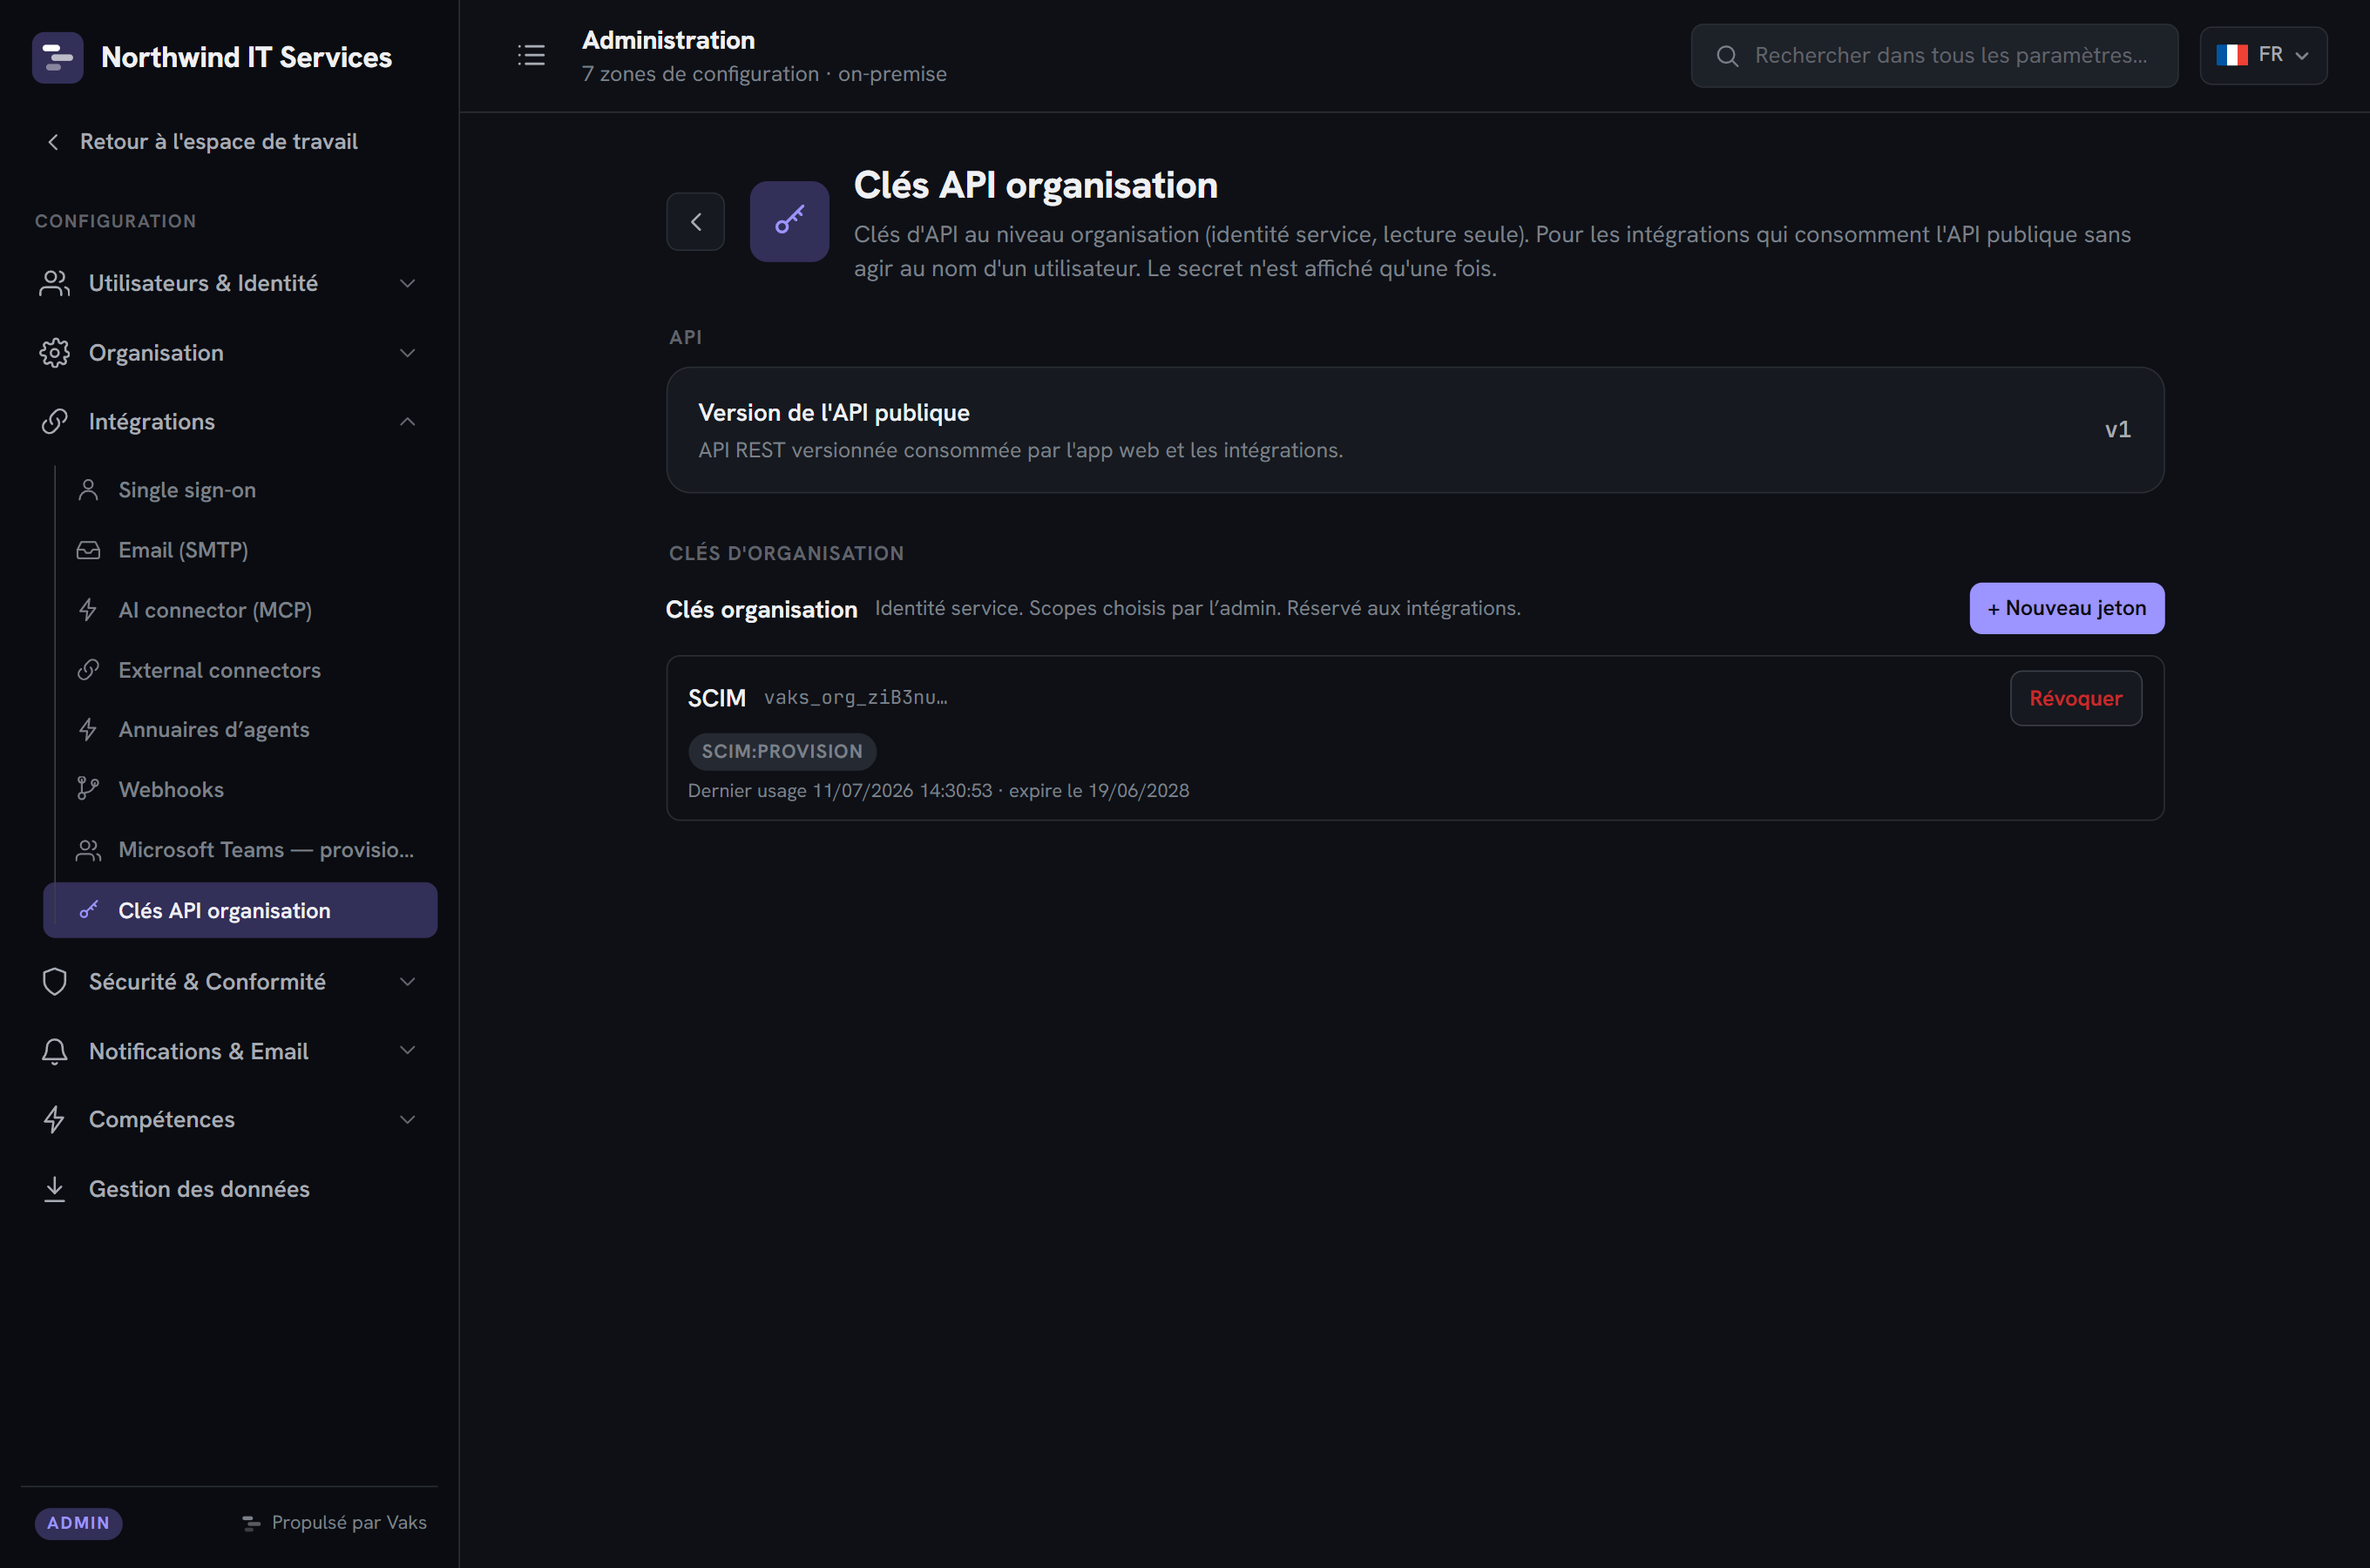Viewport: 2370px width, 1568px height.
Task: Click the Sécurité & Conformité shield icon
Action: [x=54, y=982]
